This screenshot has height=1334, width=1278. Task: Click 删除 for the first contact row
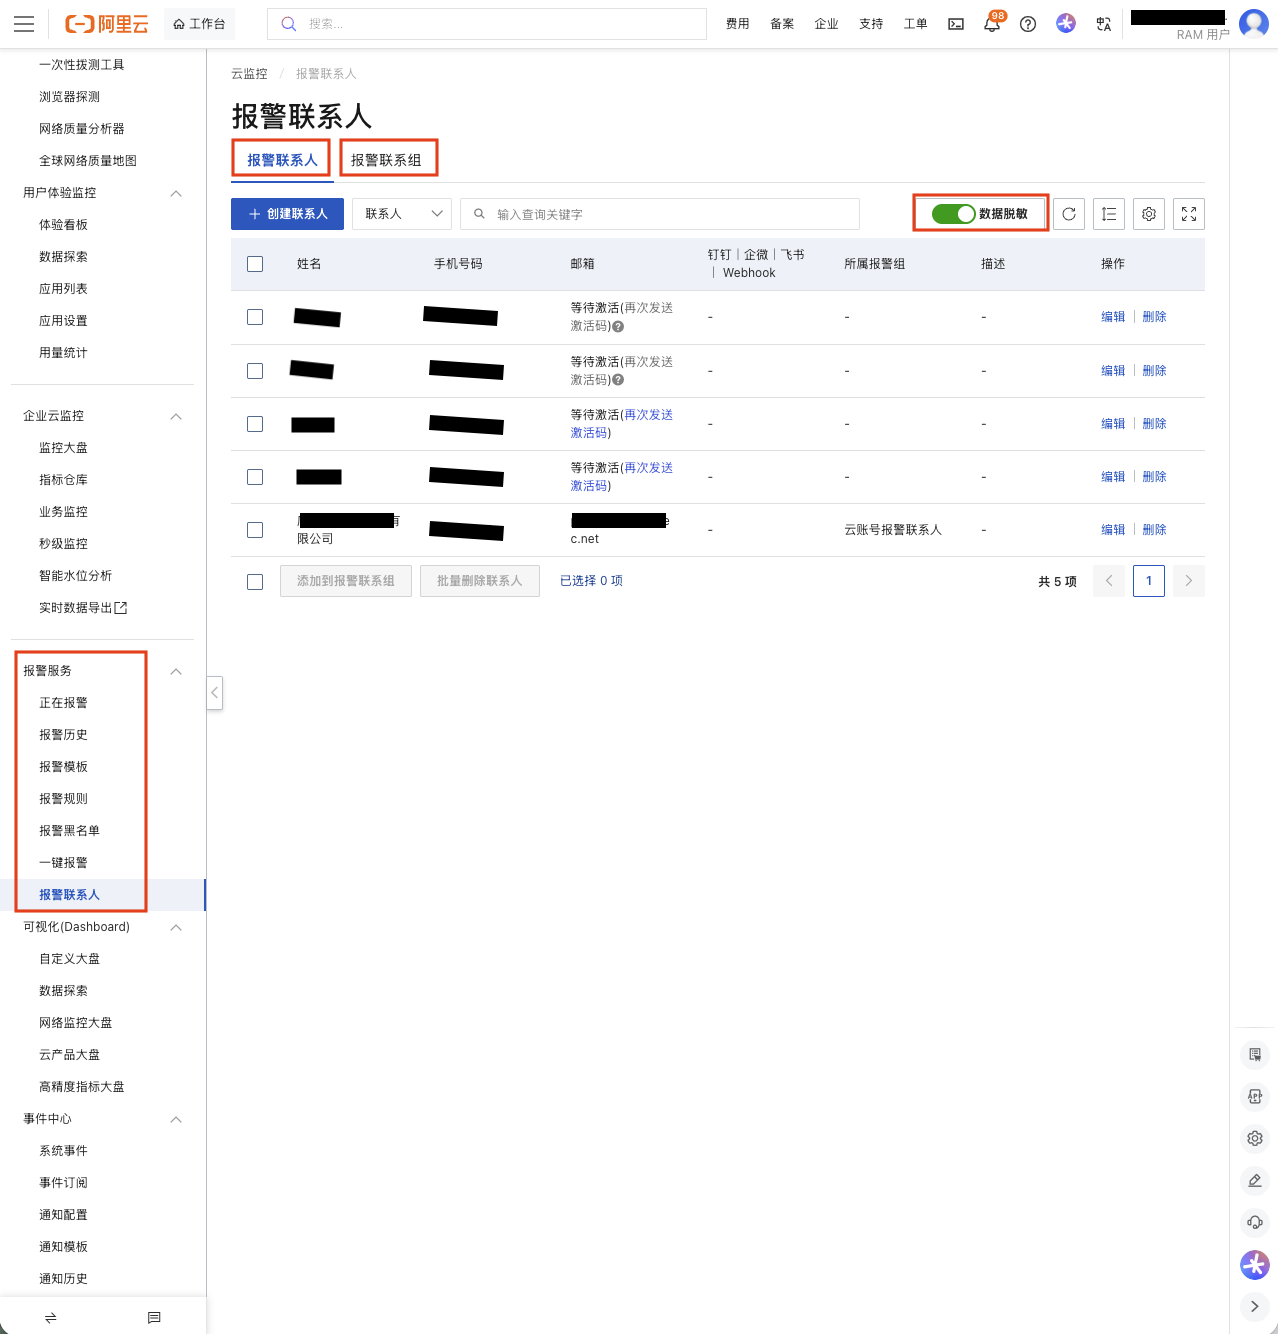pos(1154,317)
